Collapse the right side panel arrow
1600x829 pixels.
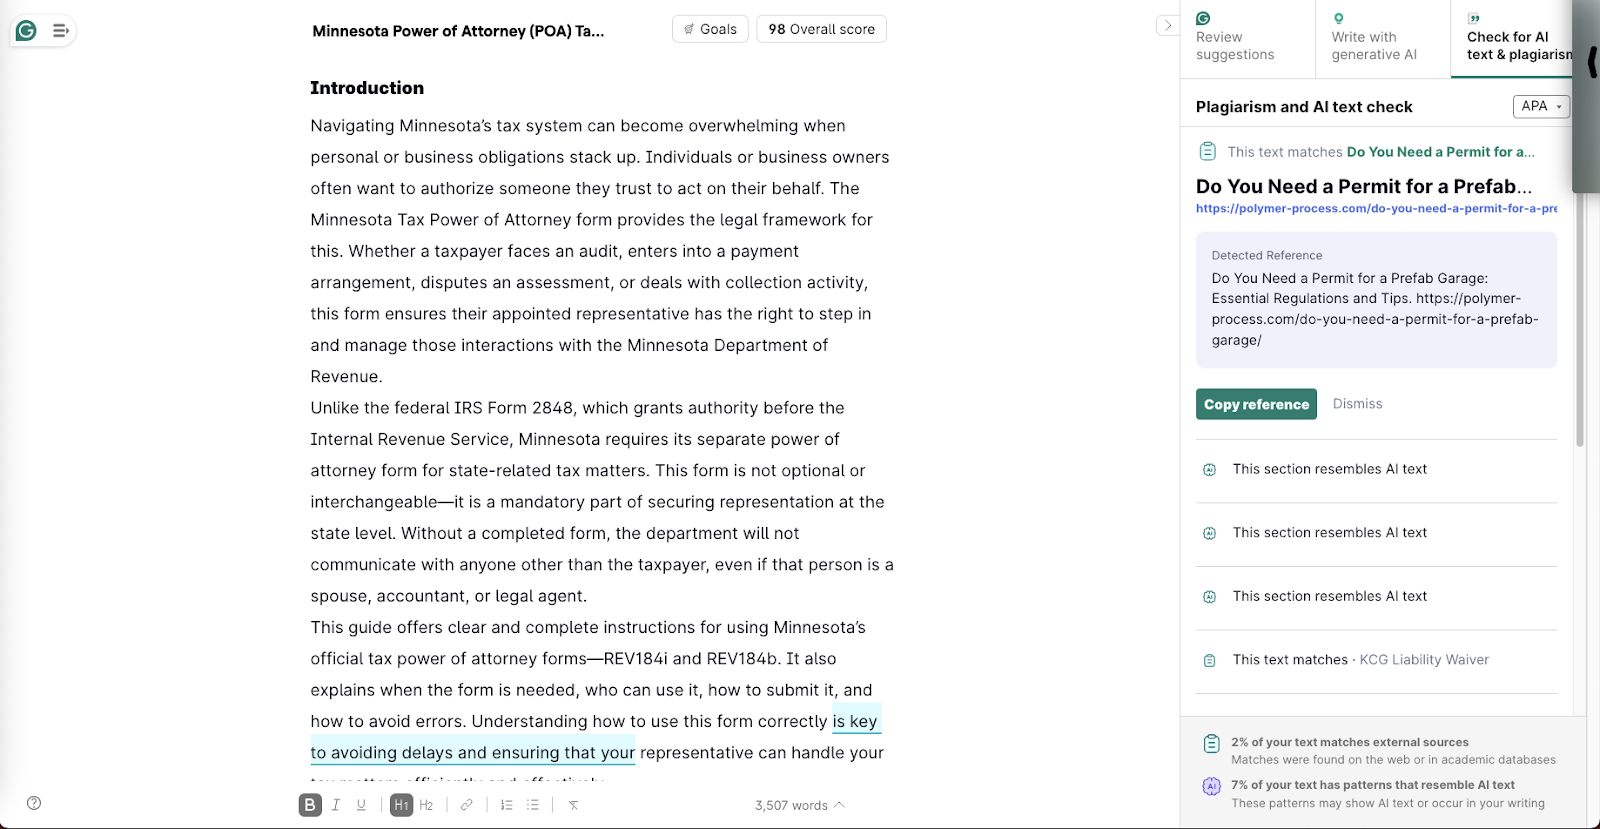pyautogui.click(x=1167, y=25)
